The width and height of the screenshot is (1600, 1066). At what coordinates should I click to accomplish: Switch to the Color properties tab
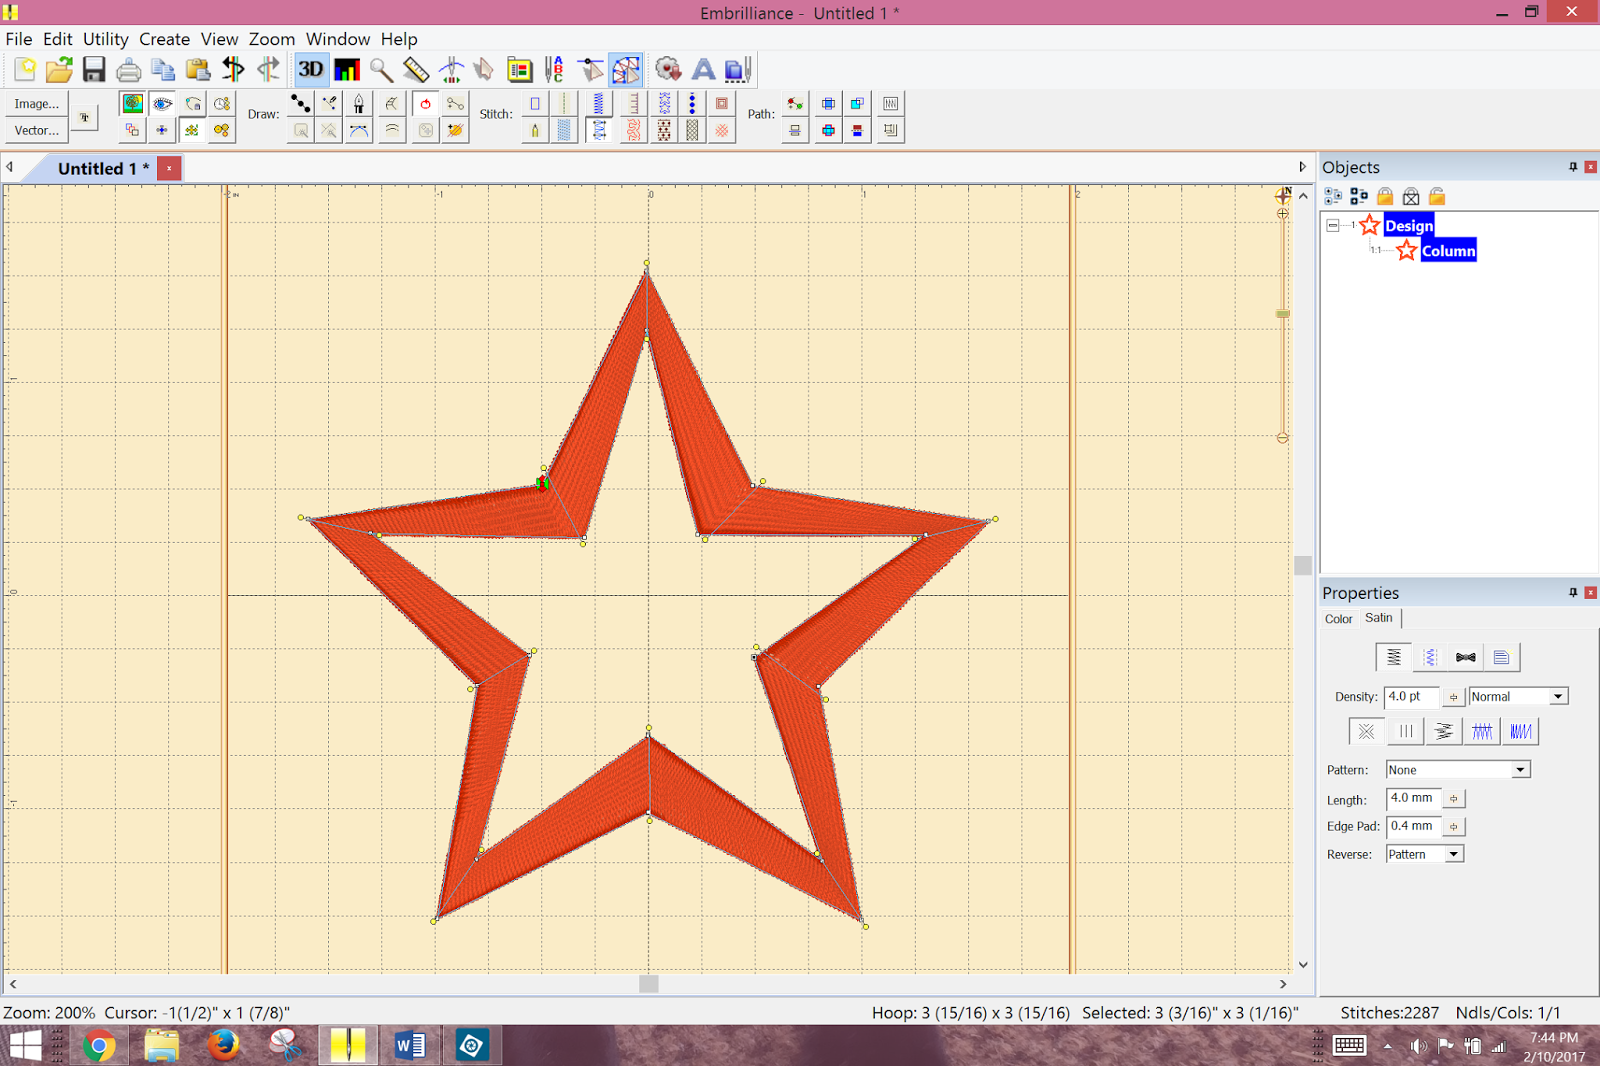1338,618
